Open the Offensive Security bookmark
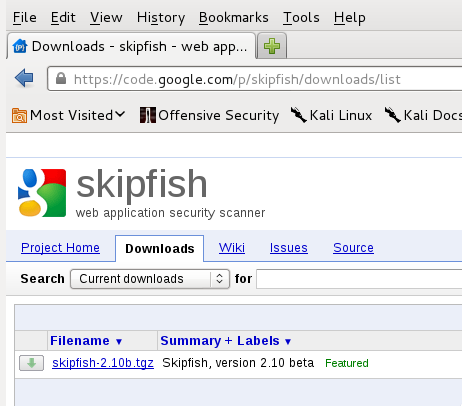The height and width of the screenshot is (406, 462). (209, 115)
